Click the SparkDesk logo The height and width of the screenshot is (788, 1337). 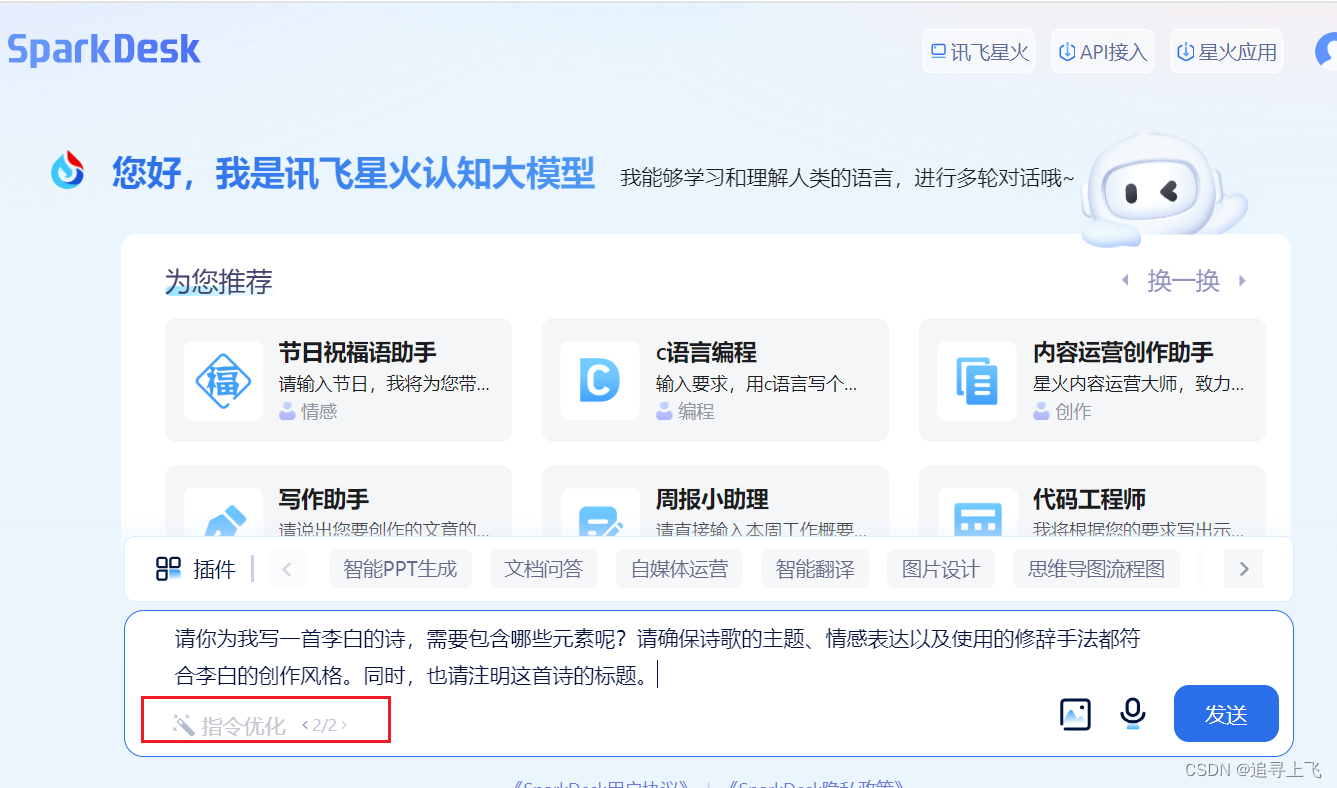pyautogui.click(x=104, y=50)
